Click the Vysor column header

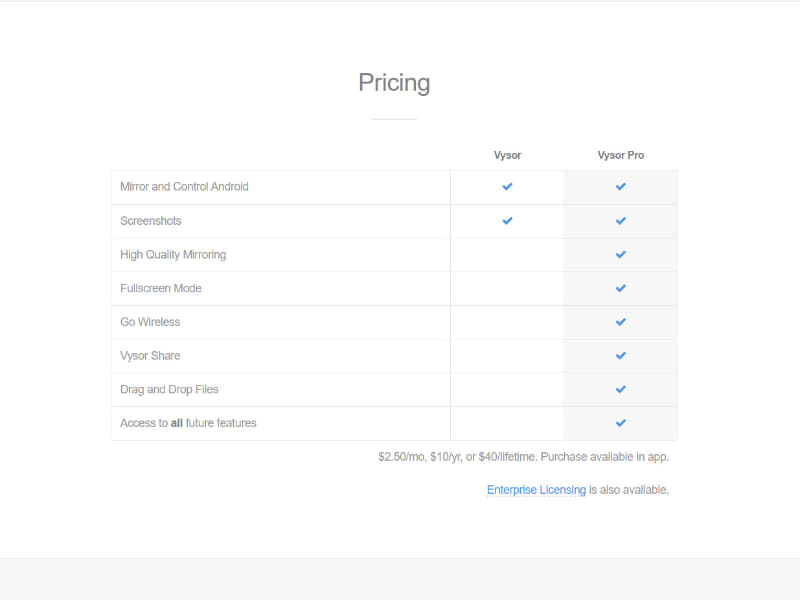507,155
